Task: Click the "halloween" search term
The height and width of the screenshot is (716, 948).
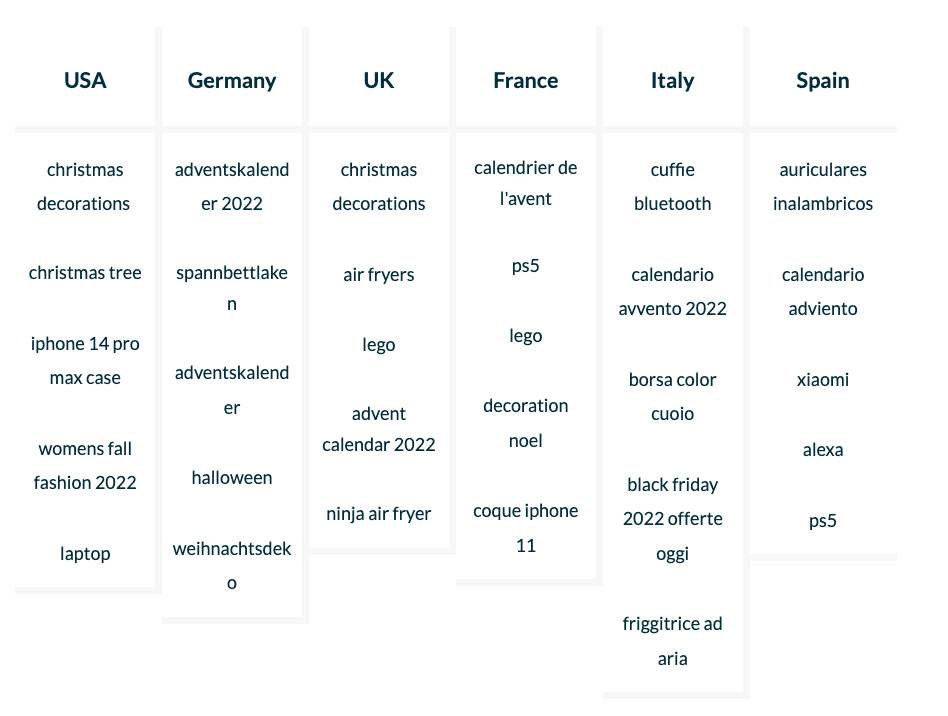Action: pyautogui.click(x=232, y=478)
